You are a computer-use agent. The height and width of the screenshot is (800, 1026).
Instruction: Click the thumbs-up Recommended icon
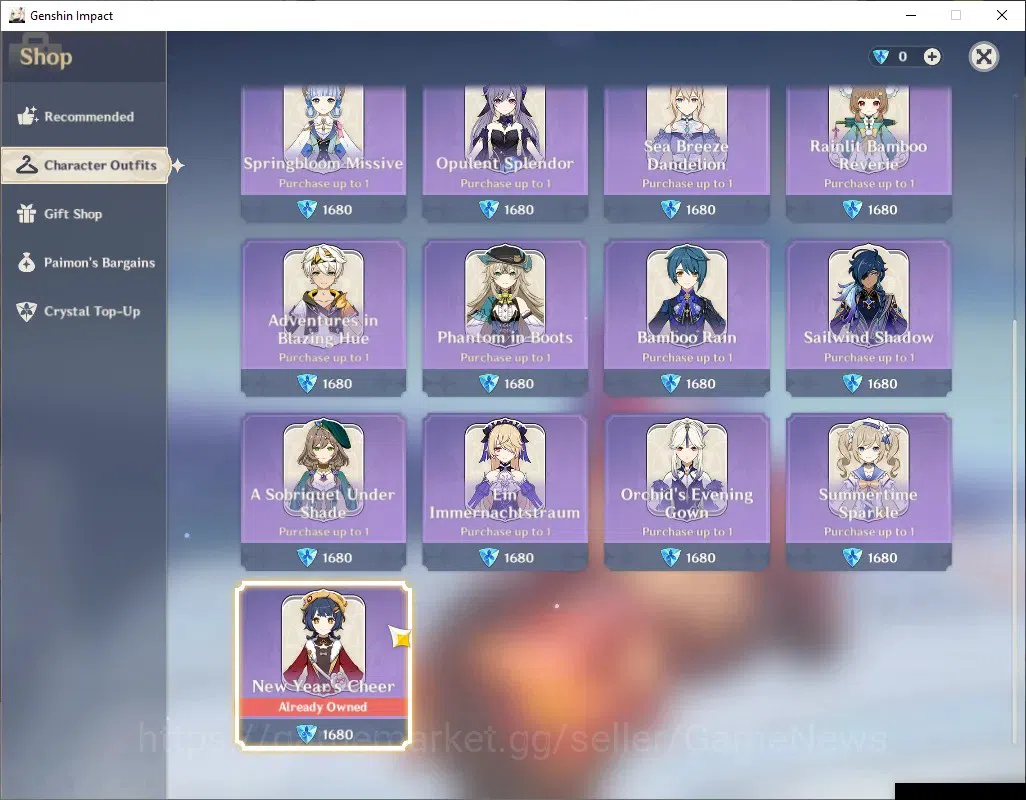click(x=27, y=116)
